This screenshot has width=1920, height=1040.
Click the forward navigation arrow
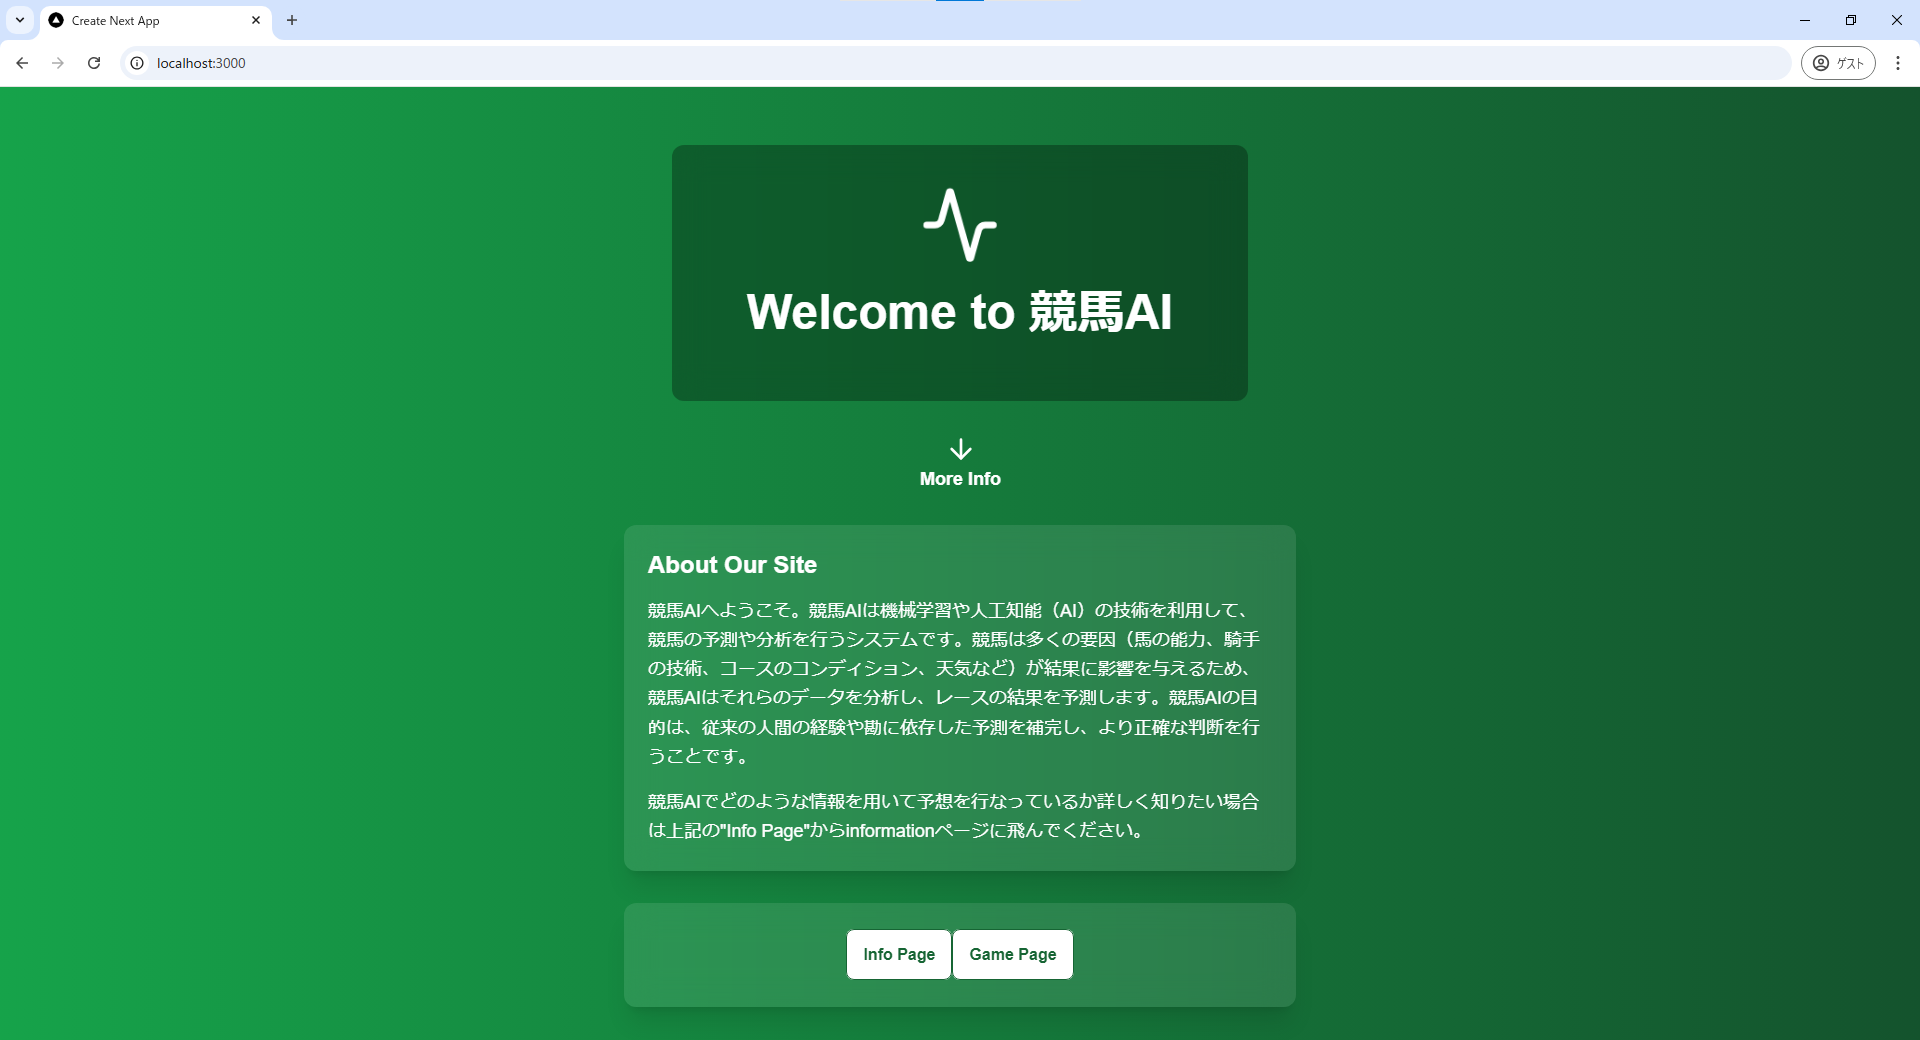point(58,63)
